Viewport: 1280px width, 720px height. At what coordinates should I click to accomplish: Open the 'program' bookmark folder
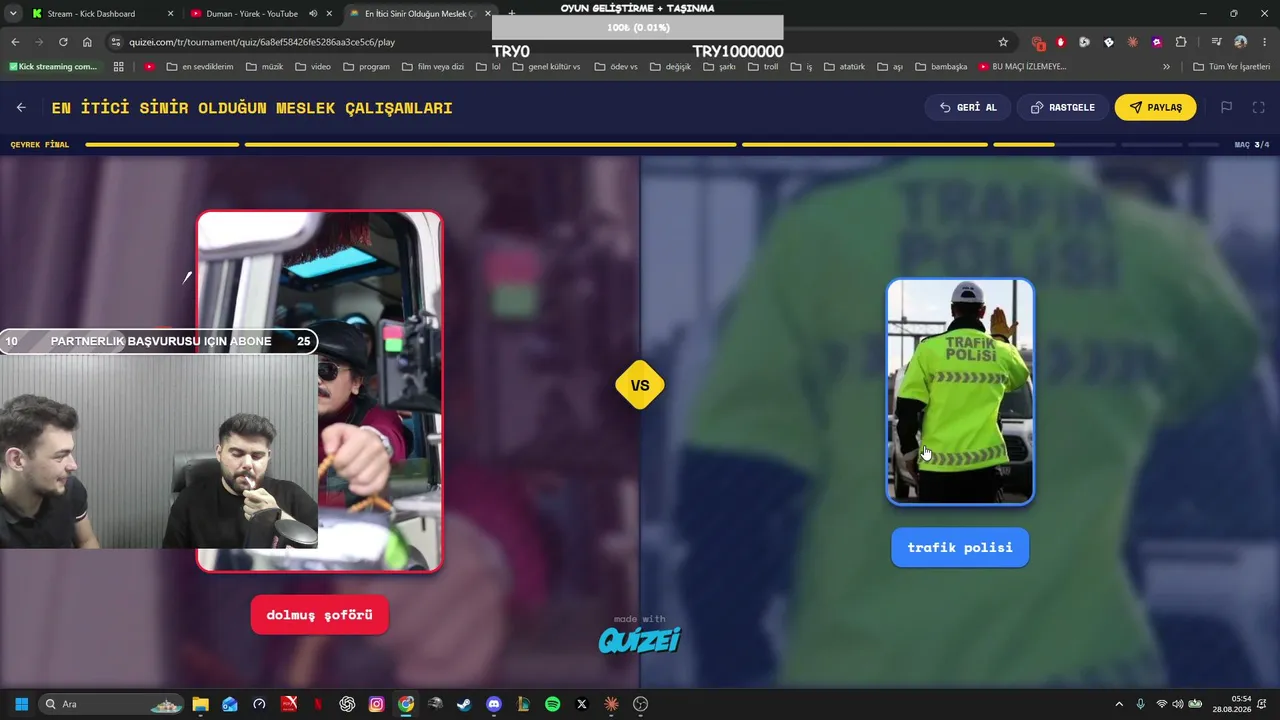pos(366,67)
